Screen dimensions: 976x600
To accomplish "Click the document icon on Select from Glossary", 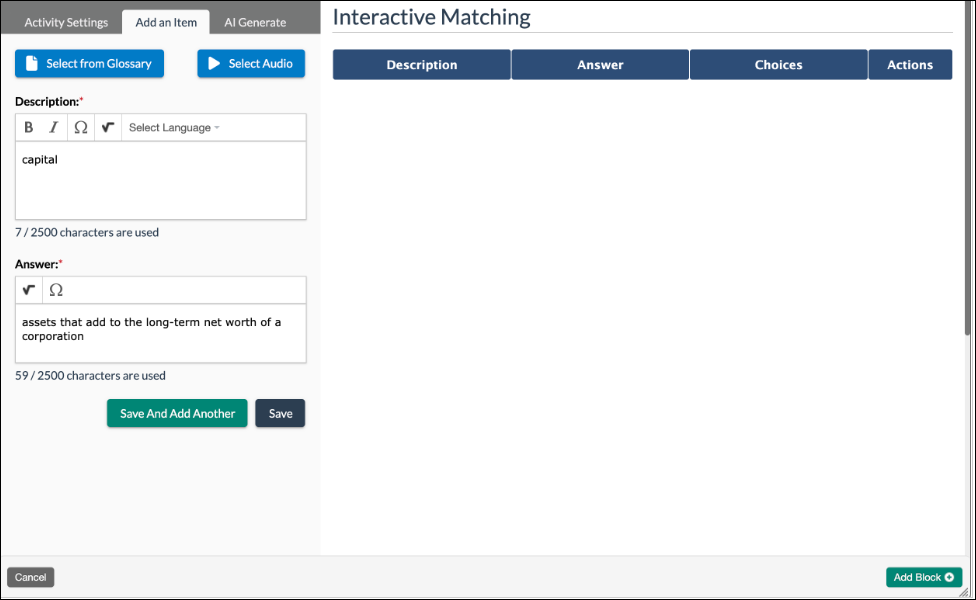I will click(x=29, y=63).
